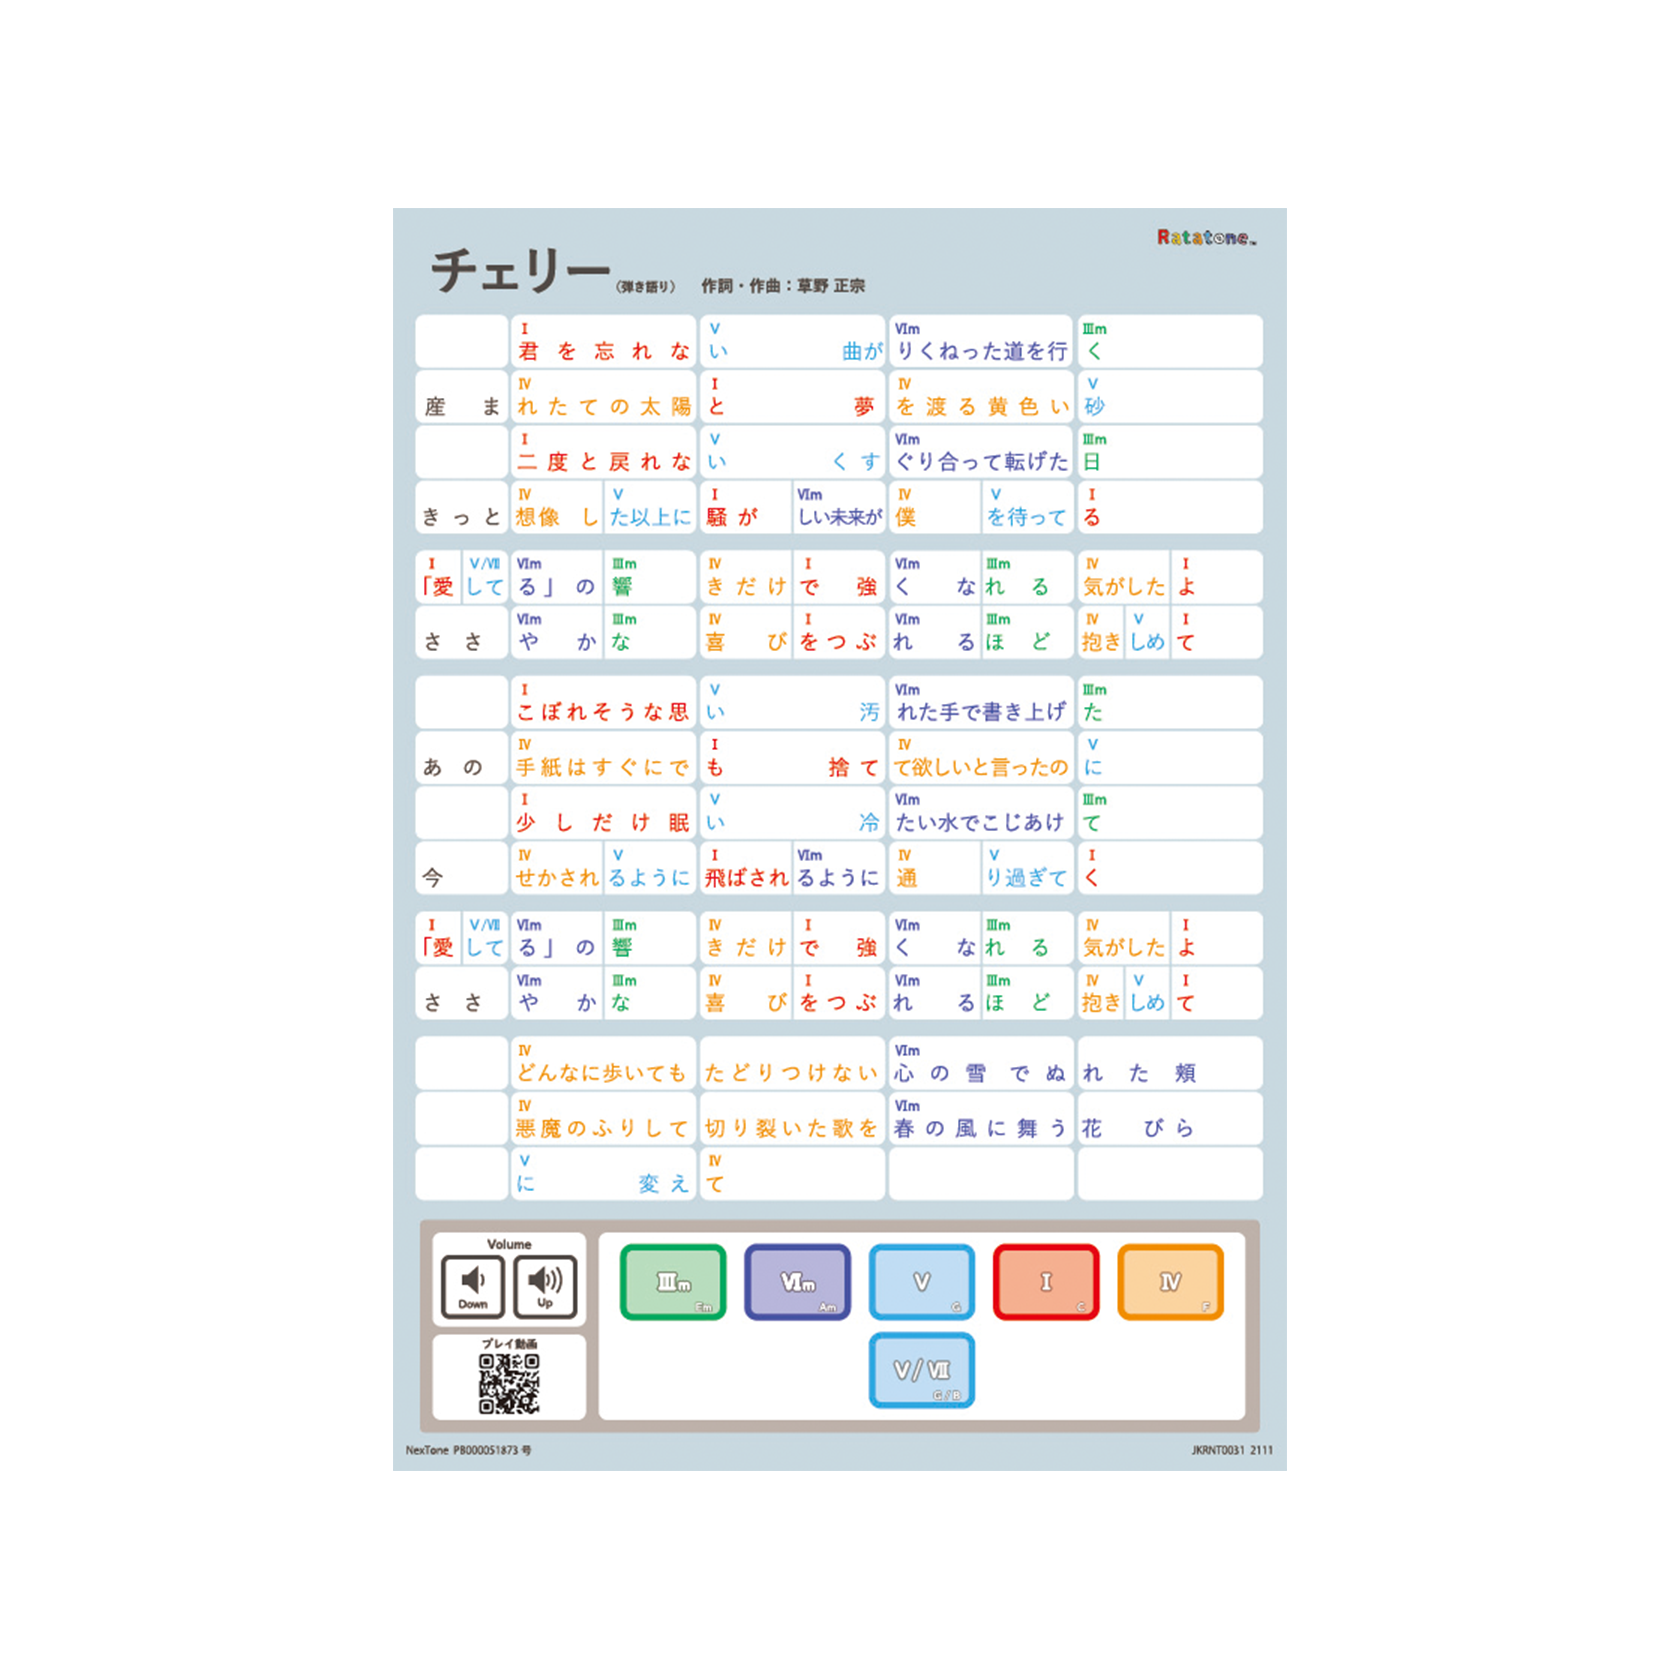Viewport: 1680px width, 1680px height.
Task: Click the 飛ばされ lyric cell
Action: click(746, 868)
